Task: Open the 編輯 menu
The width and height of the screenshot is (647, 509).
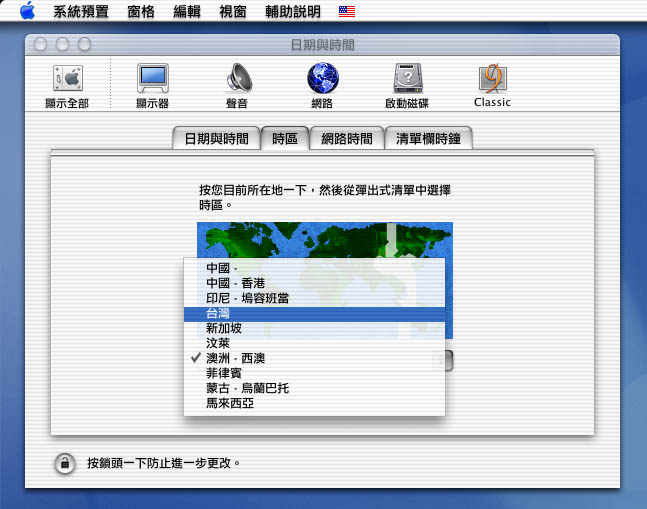Action: click(x=187, y=11)
